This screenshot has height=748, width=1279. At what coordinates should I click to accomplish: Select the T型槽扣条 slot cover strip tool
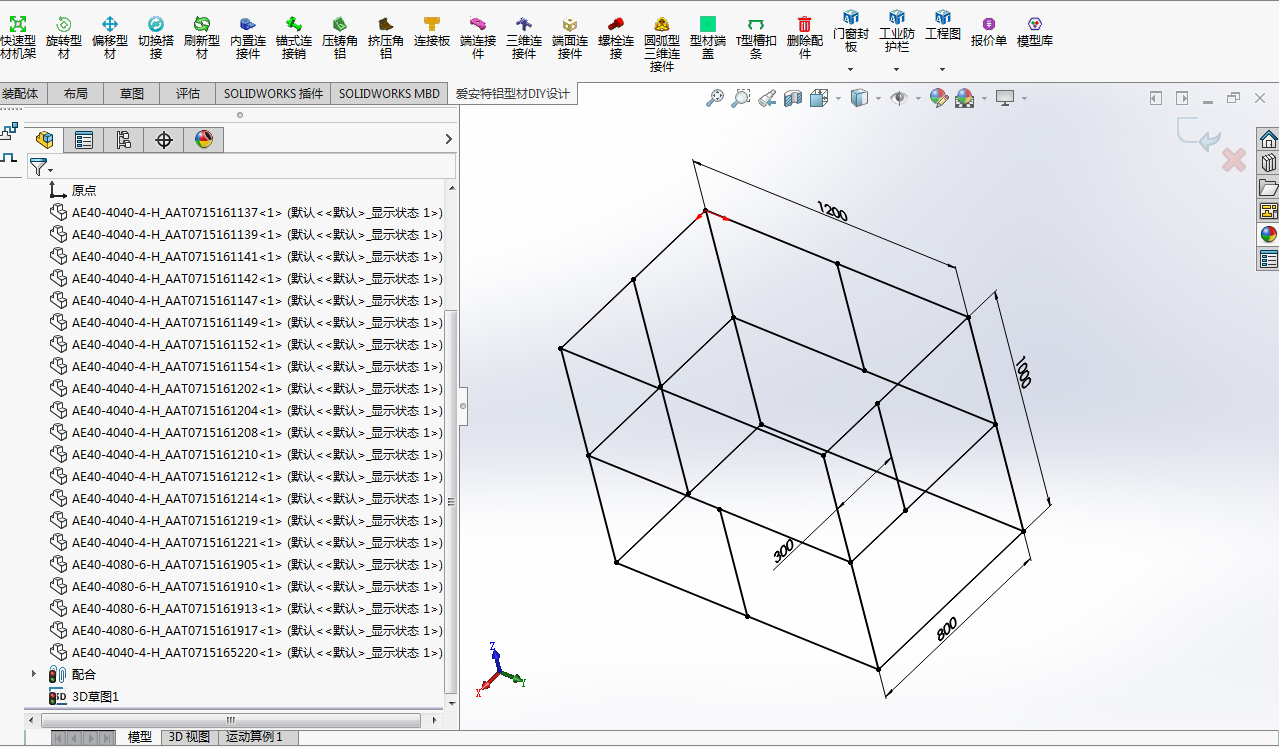point(756,37)
